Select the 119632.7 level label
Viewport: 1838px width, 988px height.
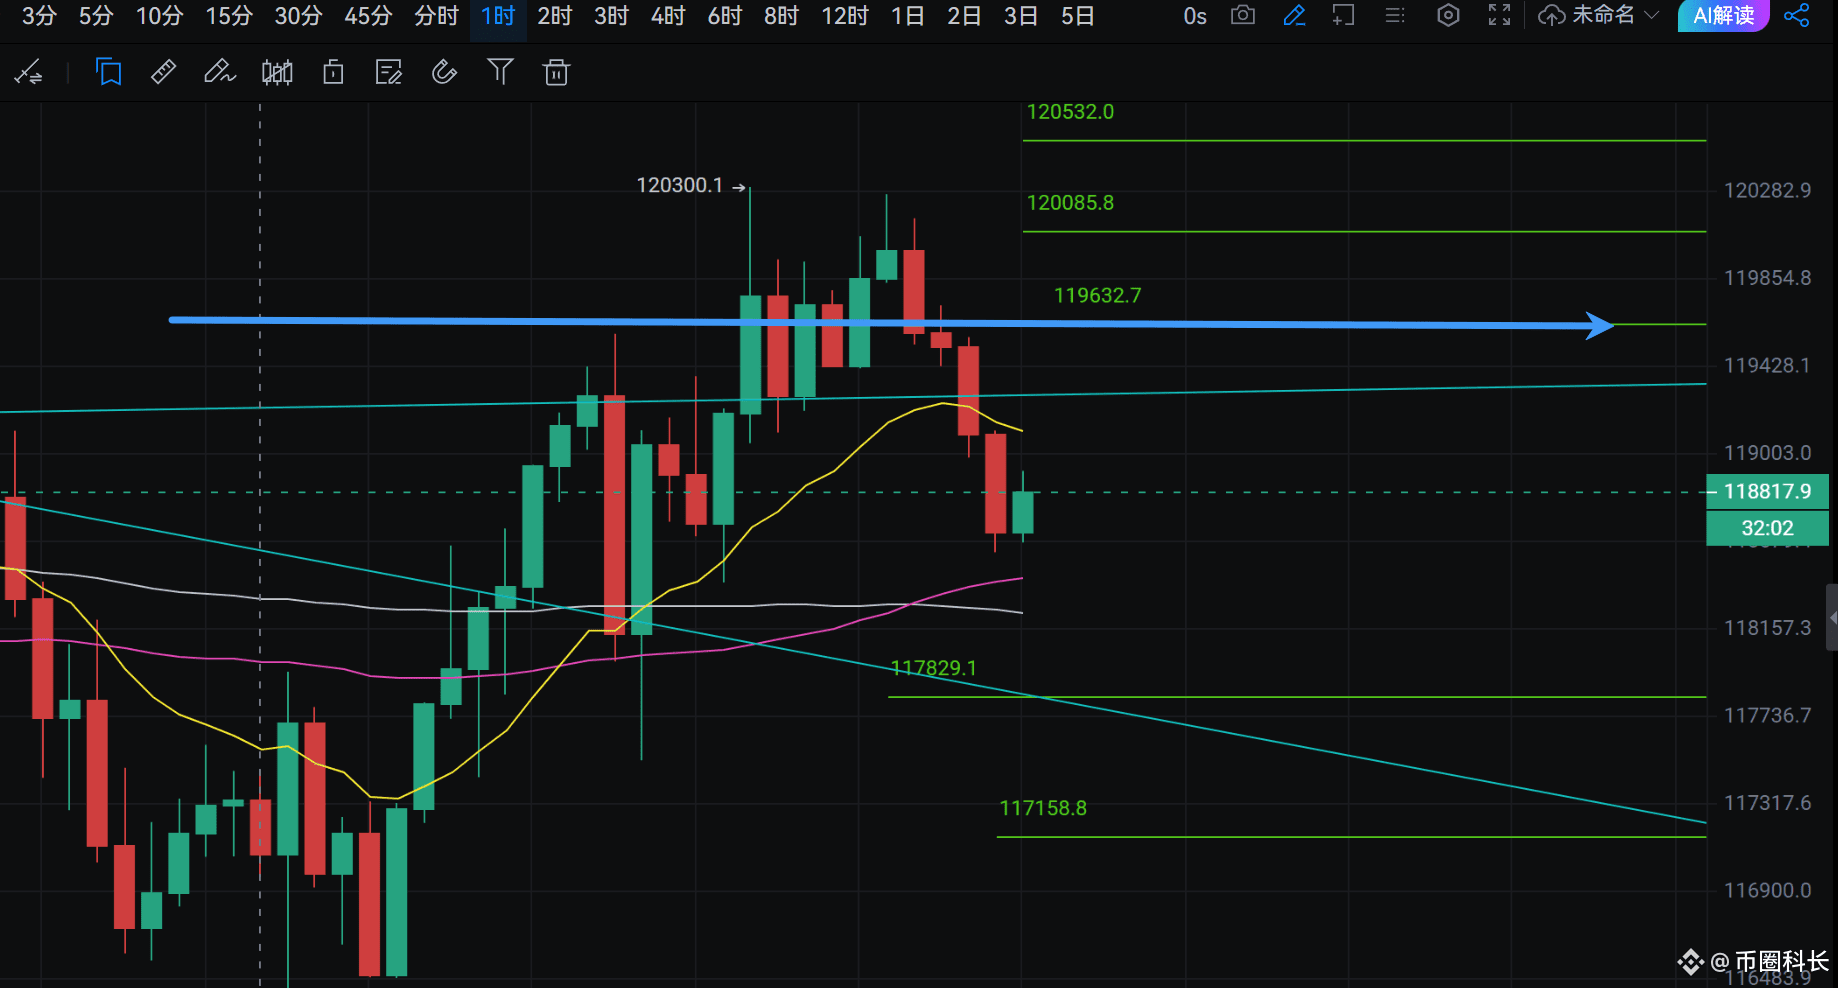click(1097, 296)
